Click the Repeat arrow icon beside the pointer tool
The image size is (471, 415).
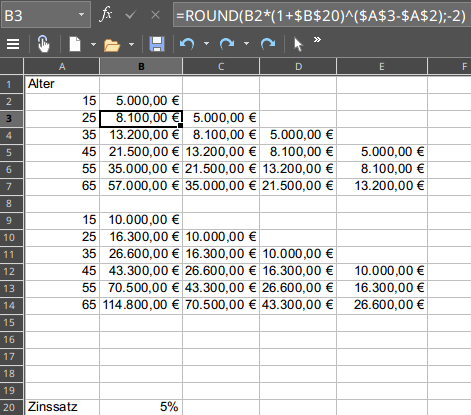268,44
